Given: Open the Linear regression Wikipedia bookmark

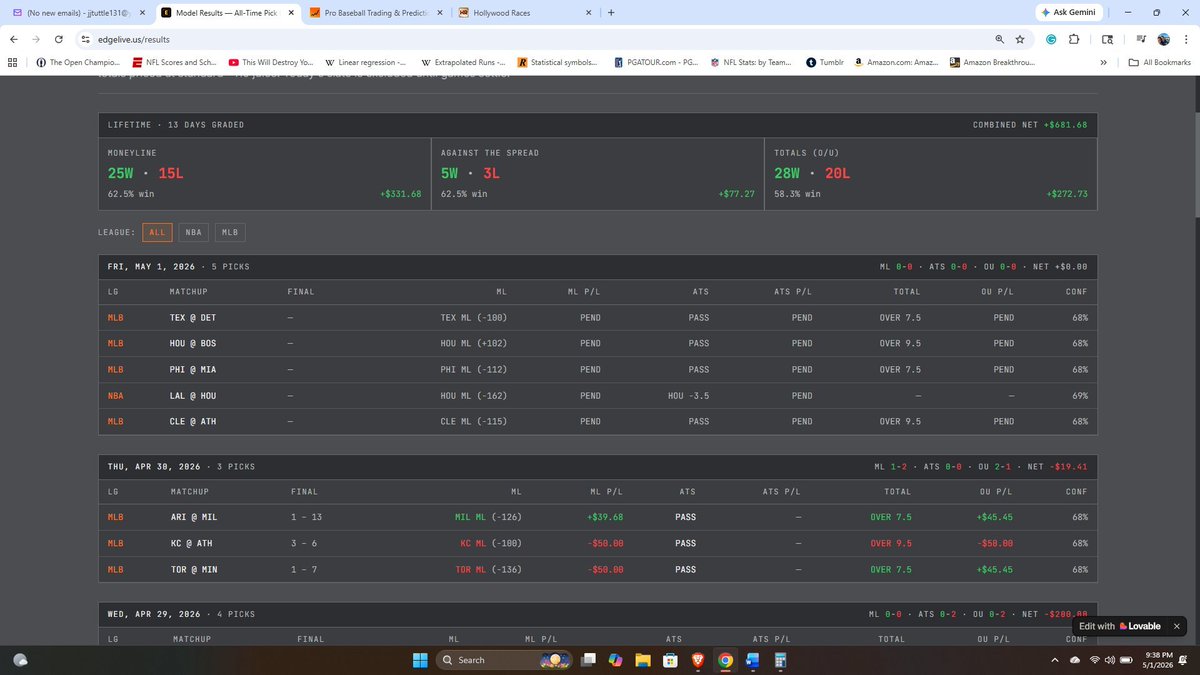Looking at the screenshot, I should pyautogui.click(x=365, y=62).
